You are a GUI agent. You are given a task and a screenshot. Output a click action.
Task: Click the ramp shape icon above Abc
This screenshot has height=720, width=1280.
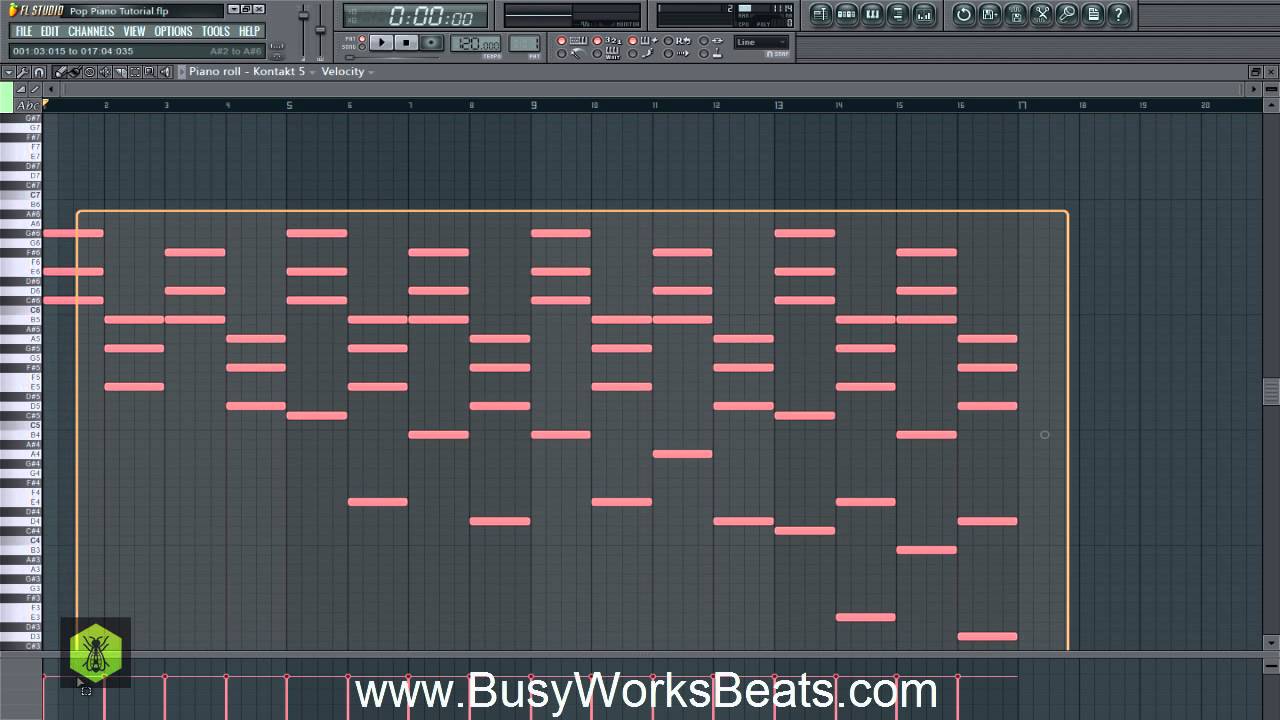coord(21,89)
